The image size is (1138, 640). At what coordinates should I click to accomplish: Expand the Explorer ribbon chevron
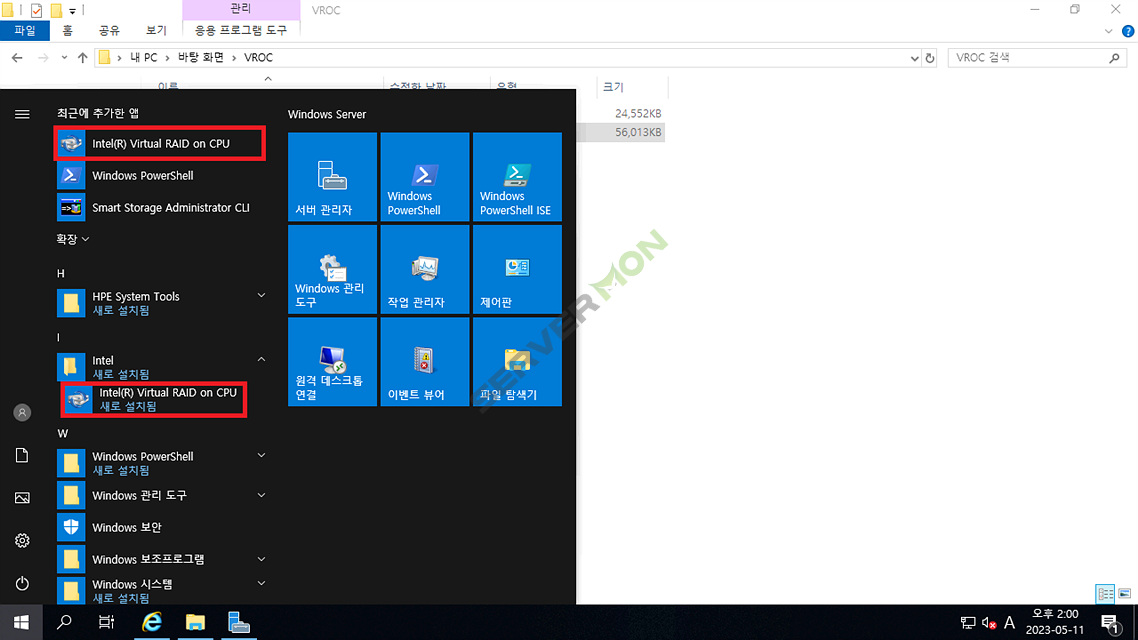(x=1108, y=31)
